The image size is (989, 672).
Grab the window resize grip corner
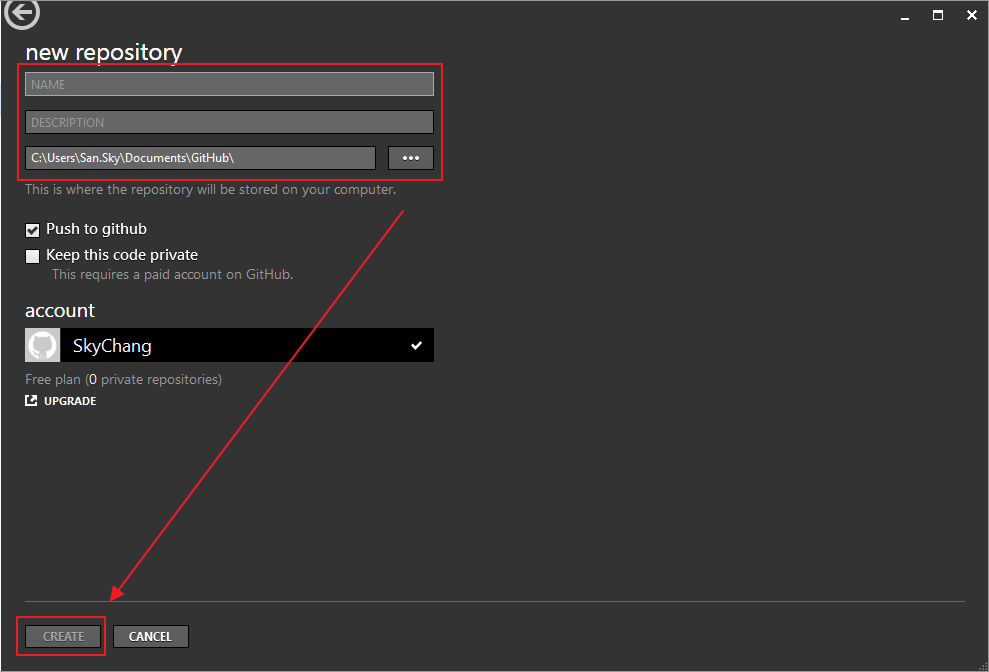pos(982,666)
